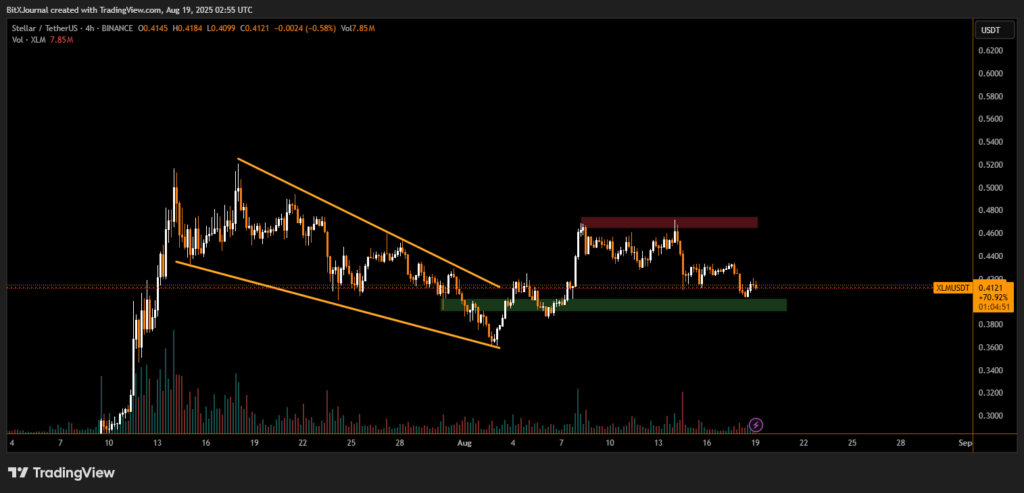Click the Sep label on time axis

(x=964, y=441)
